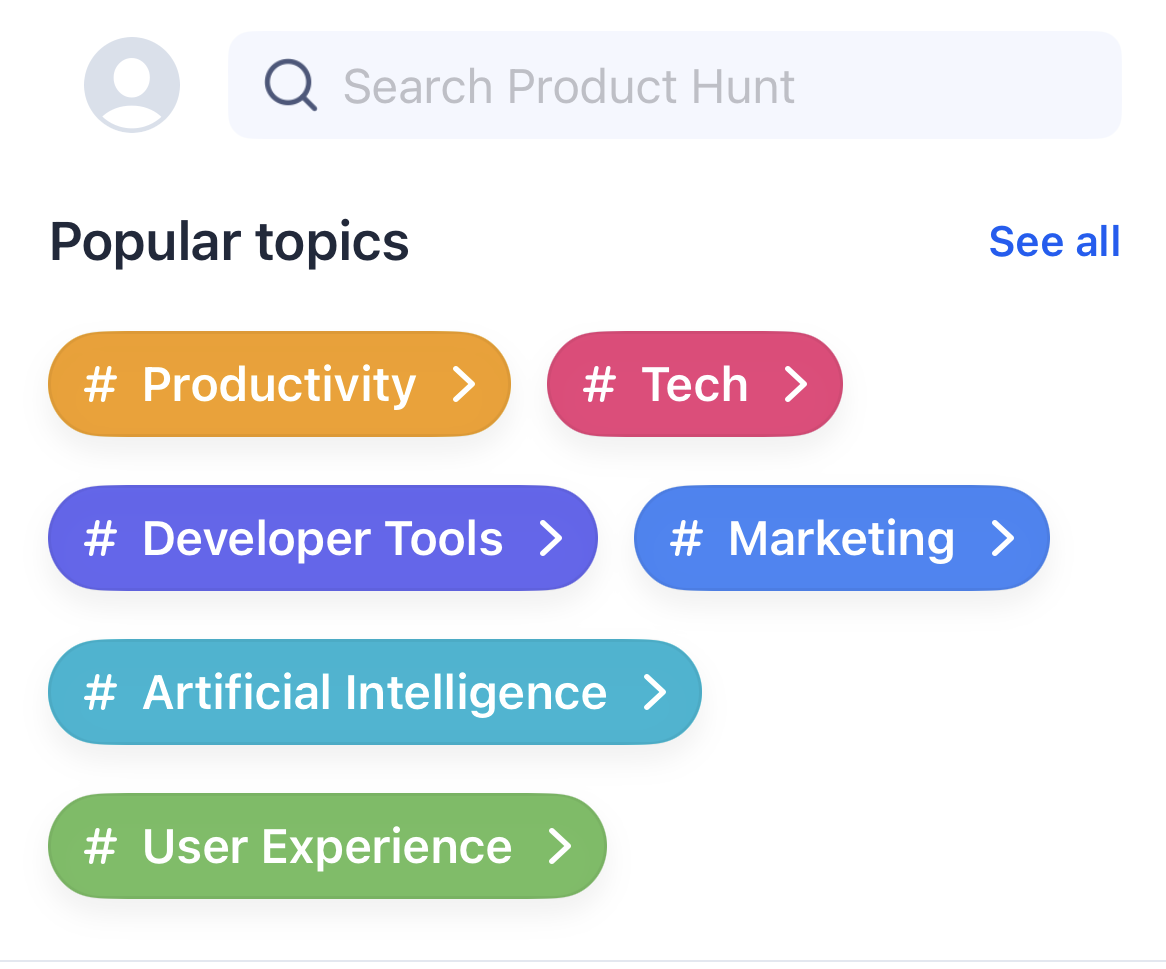The width and height of the screenshot is (1166, 969).
Task: Expand the Developer Tools chevron arrow
Action: [x=551, y=539]
